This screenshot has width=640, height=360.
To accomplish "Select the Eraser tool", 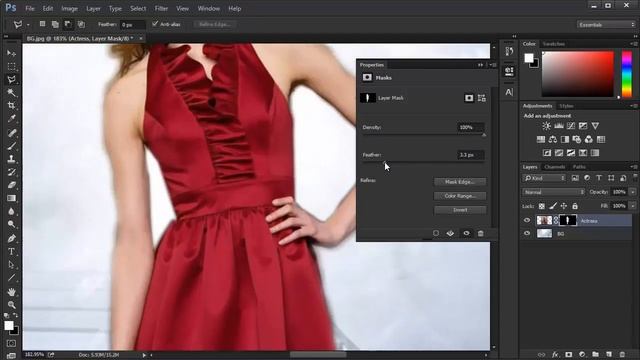I will (11, 185).
